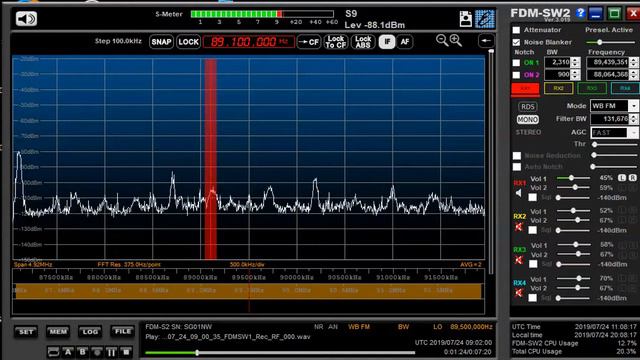Set loop marker B
640x360 pixels.
point(82,352)
